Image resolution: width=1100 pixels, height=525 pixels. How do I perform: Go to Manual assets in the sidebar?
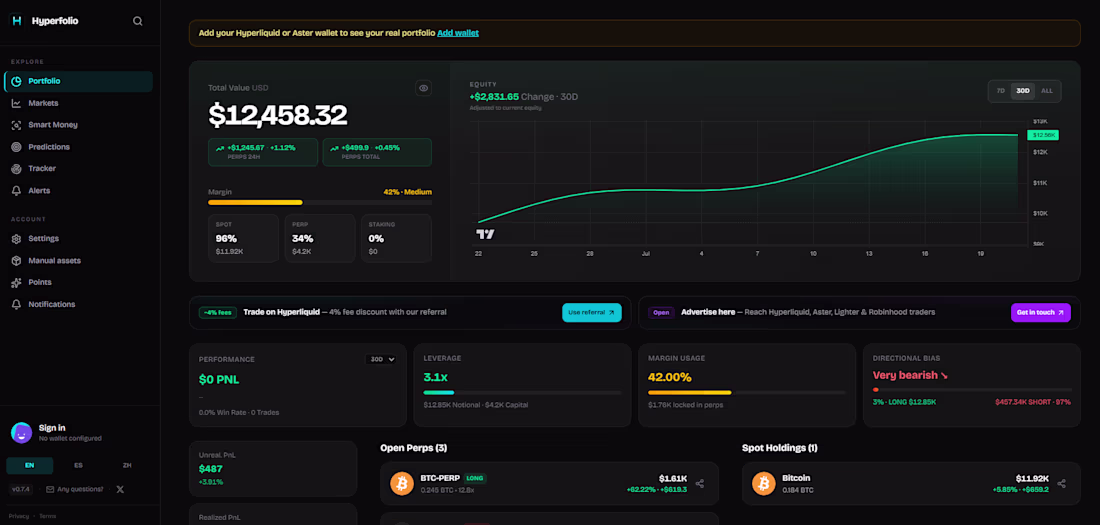pos(79,260)
